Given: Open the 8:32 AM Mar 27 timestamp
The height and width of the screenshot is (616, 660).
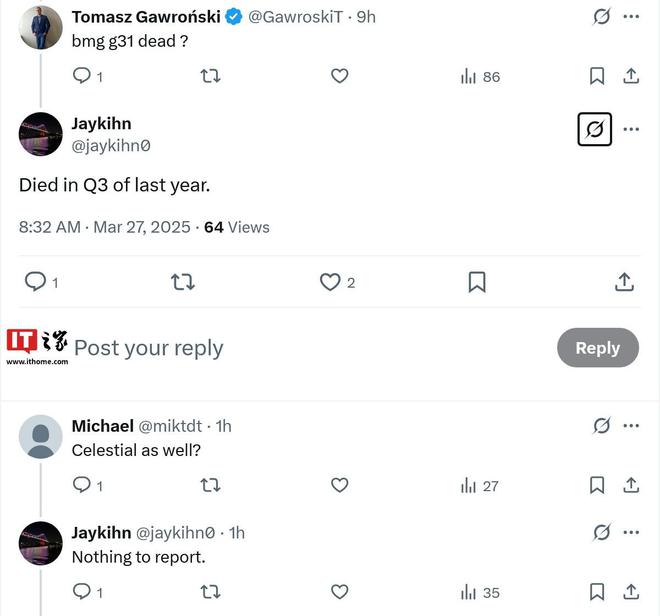Looking at the screenshot, I should 104,227.
